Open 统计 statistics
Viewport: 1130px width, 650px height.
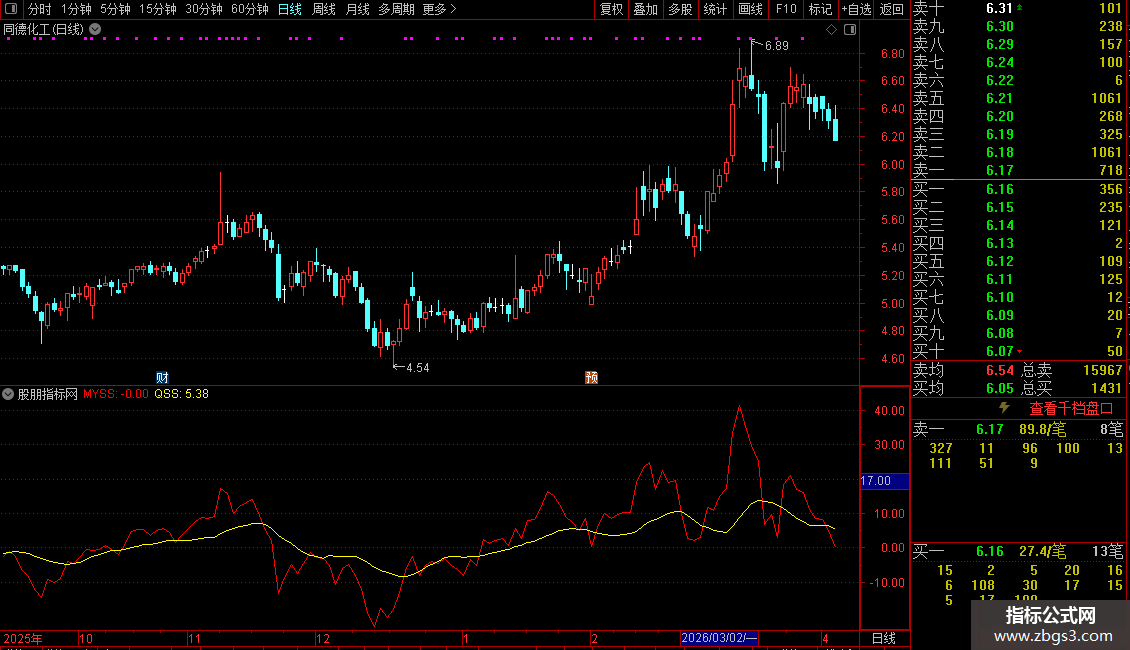coord(715,9)
